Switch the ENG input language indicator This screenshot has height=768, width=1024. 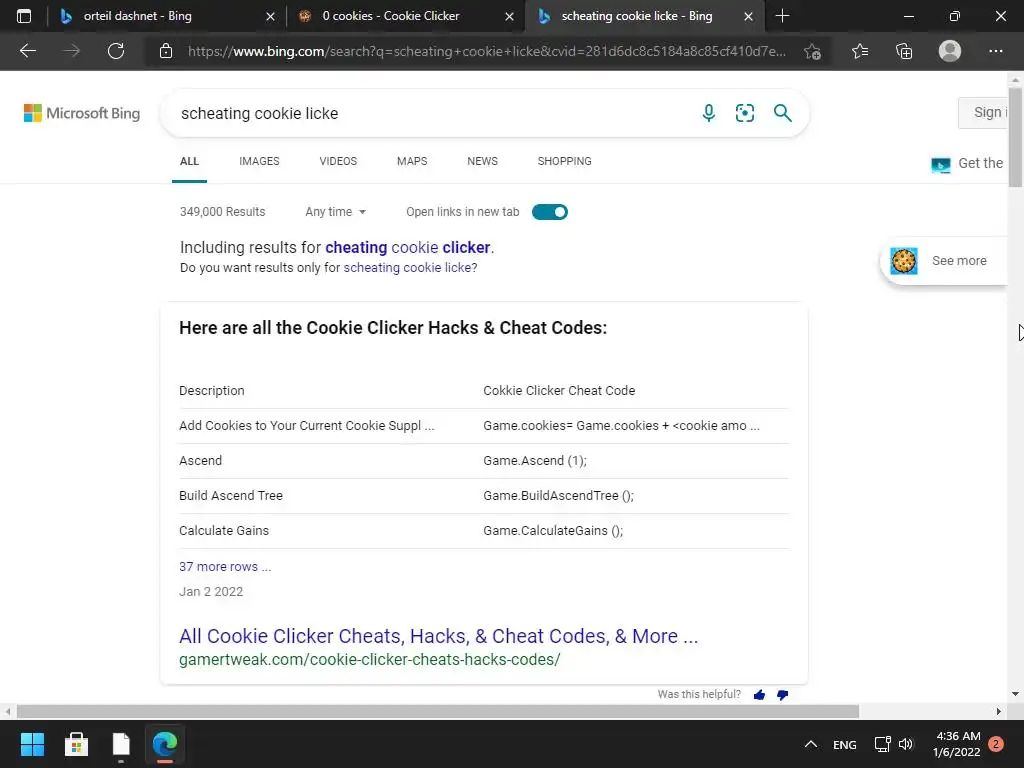point(844,744)
